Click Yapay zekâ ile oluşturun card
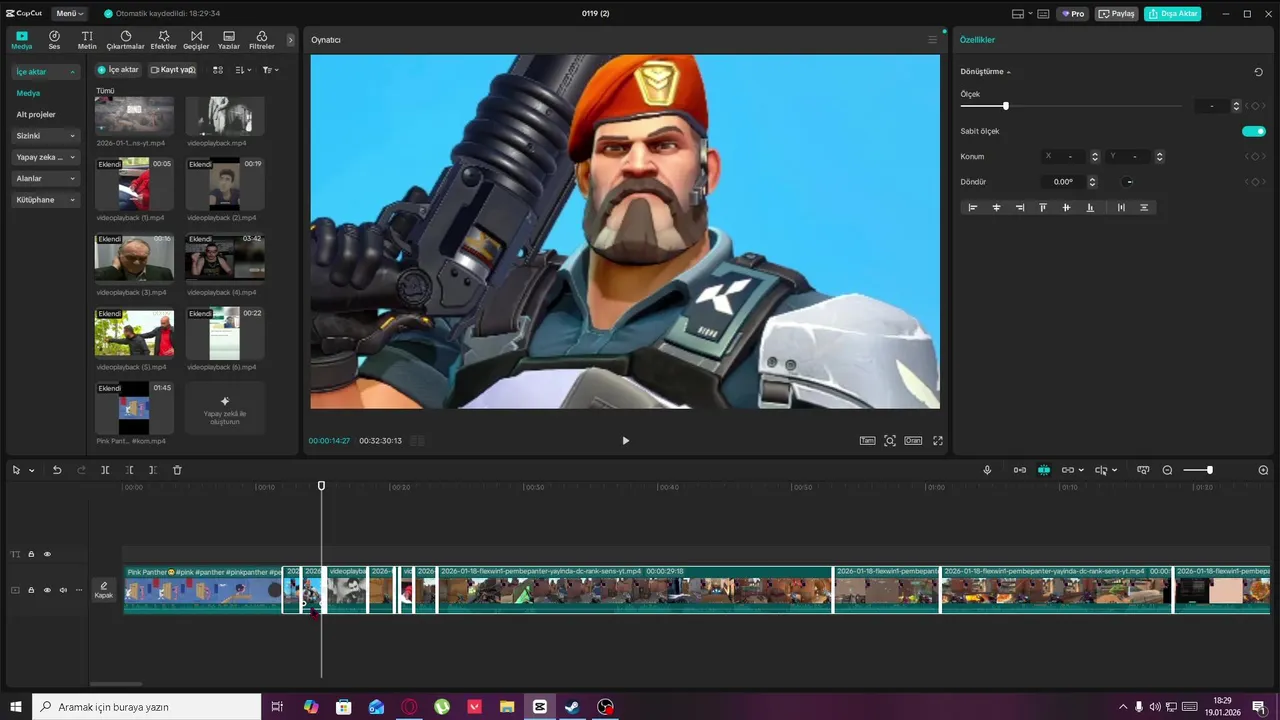This screenshot has width=1280, height=720. pos(225,407)
